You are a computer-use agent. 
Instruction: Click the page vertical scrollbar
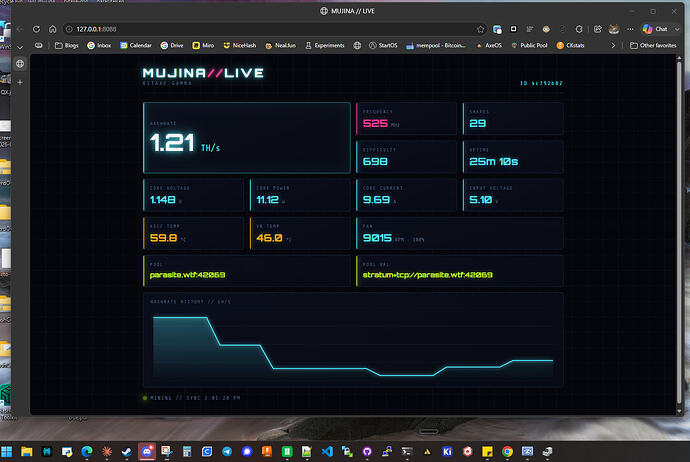click(679, 234)
